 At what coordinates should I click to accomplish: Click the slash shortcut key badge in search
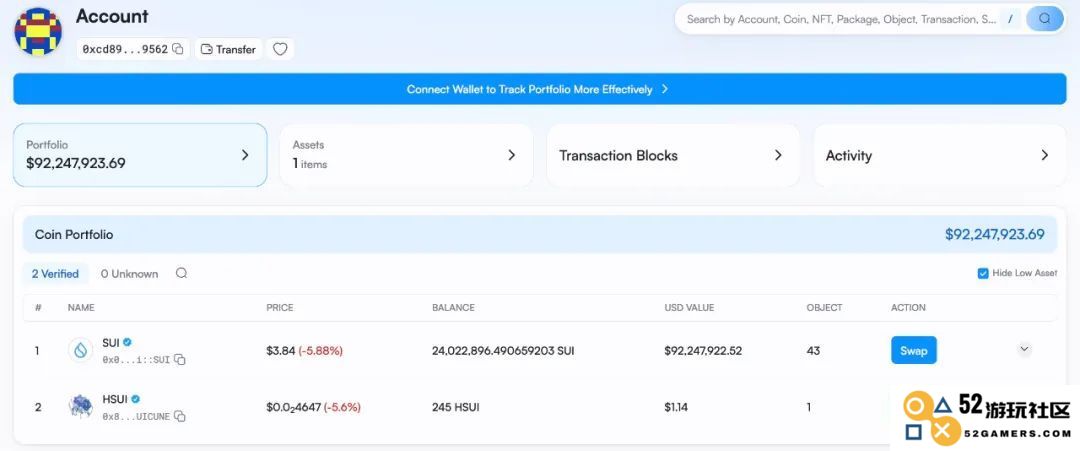tap(1010, 19)
